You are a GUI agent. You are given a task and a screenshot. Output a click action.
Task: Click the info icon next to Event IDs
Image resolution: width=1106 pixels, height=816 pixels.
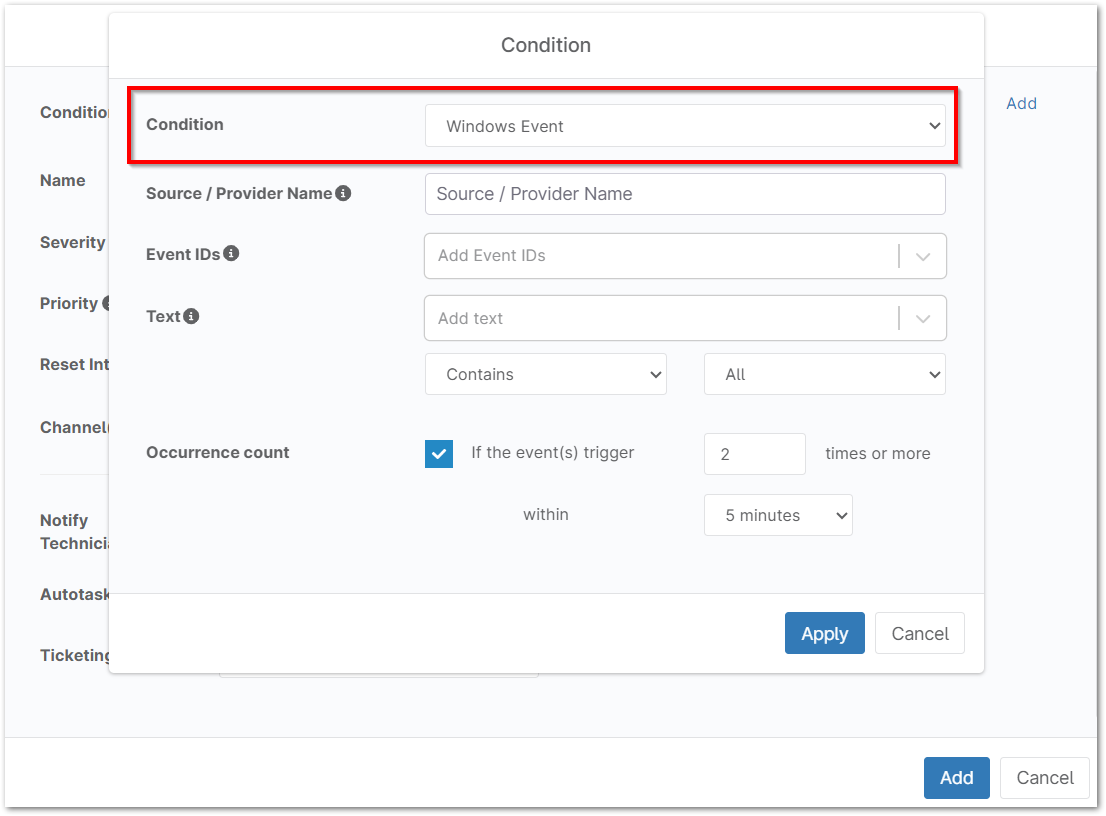click(231, 254)
